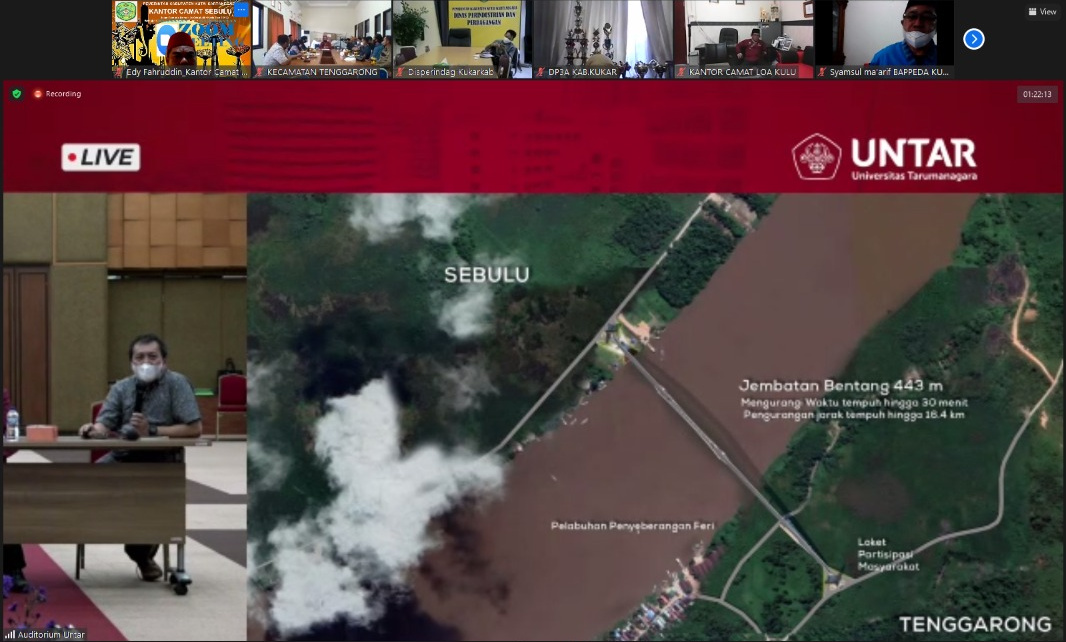Click the green encryption shield icon

tap(17, 94)
